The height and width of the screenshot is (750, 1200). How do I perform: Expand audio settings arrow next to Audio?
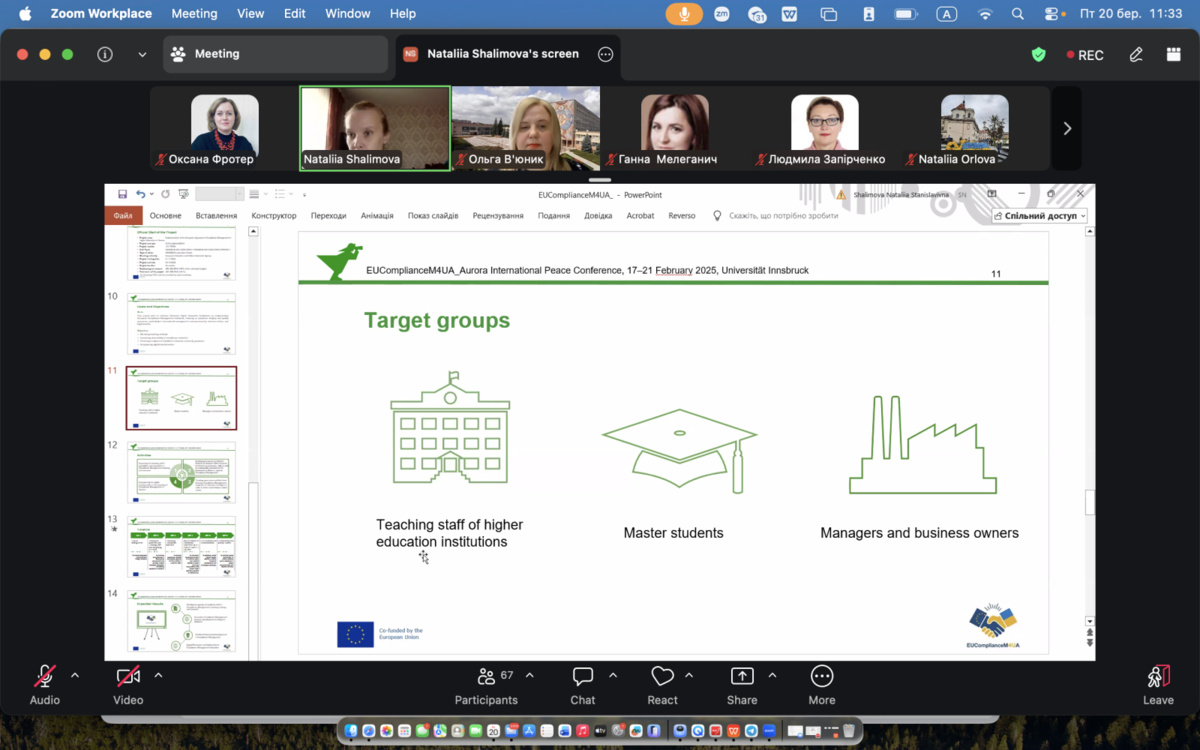coord(75,676)
